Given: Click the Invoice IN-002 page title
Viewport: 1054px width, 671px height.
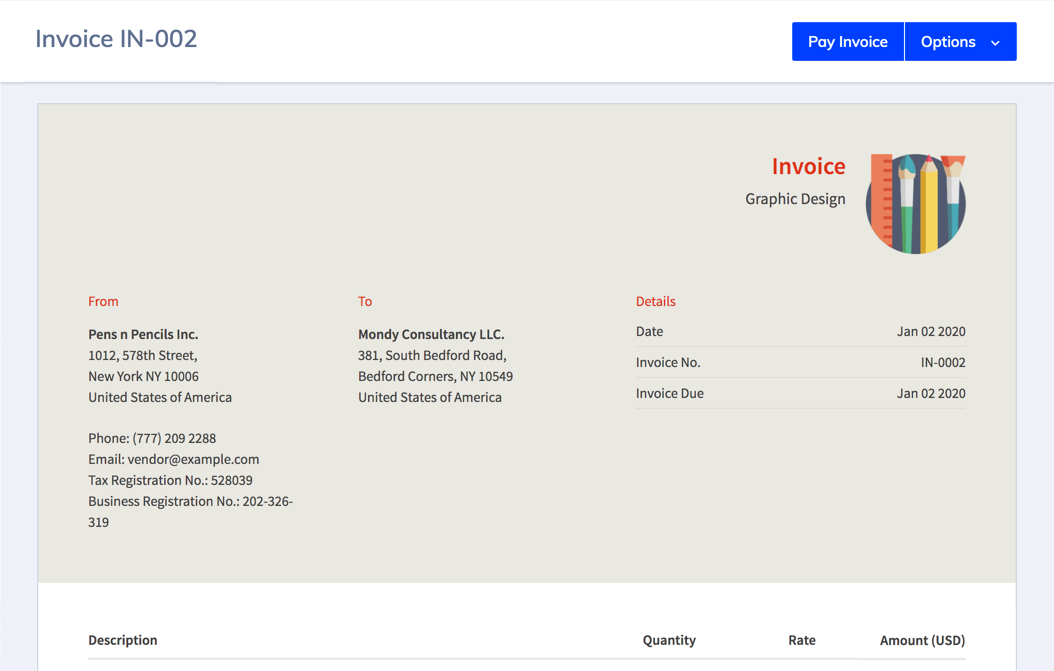Looking at the screenshot, I should point(116,39).
